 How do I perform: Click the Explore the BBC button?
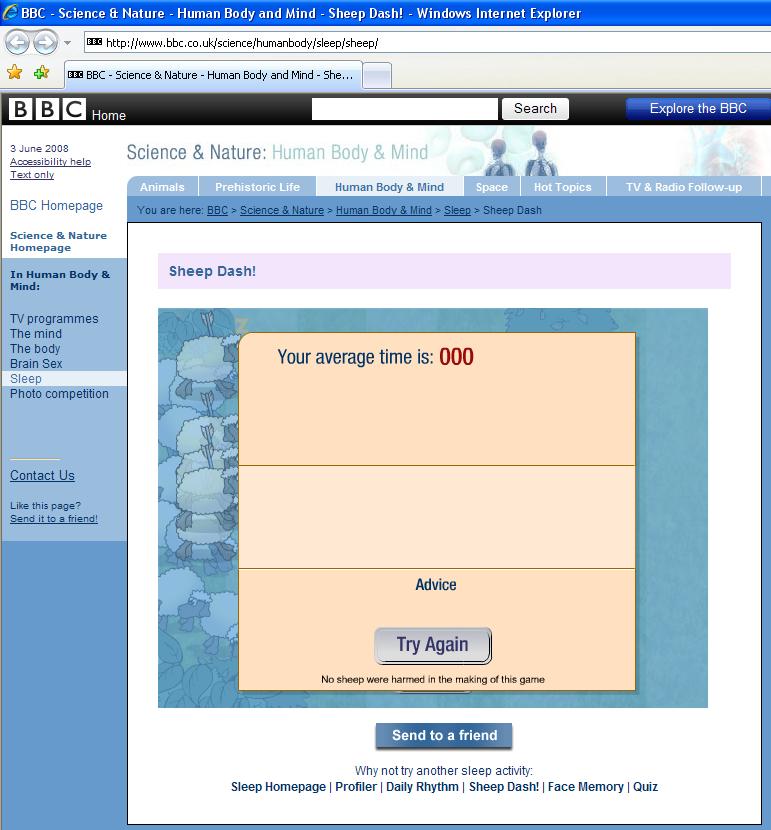pos(698,109)
